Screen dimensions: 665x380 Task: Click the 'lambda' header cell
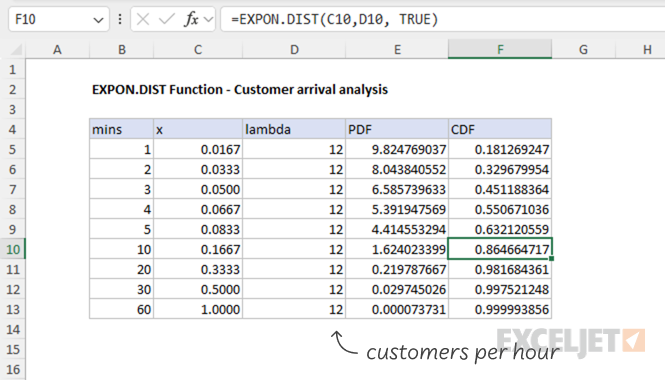(x=294, y=129)
